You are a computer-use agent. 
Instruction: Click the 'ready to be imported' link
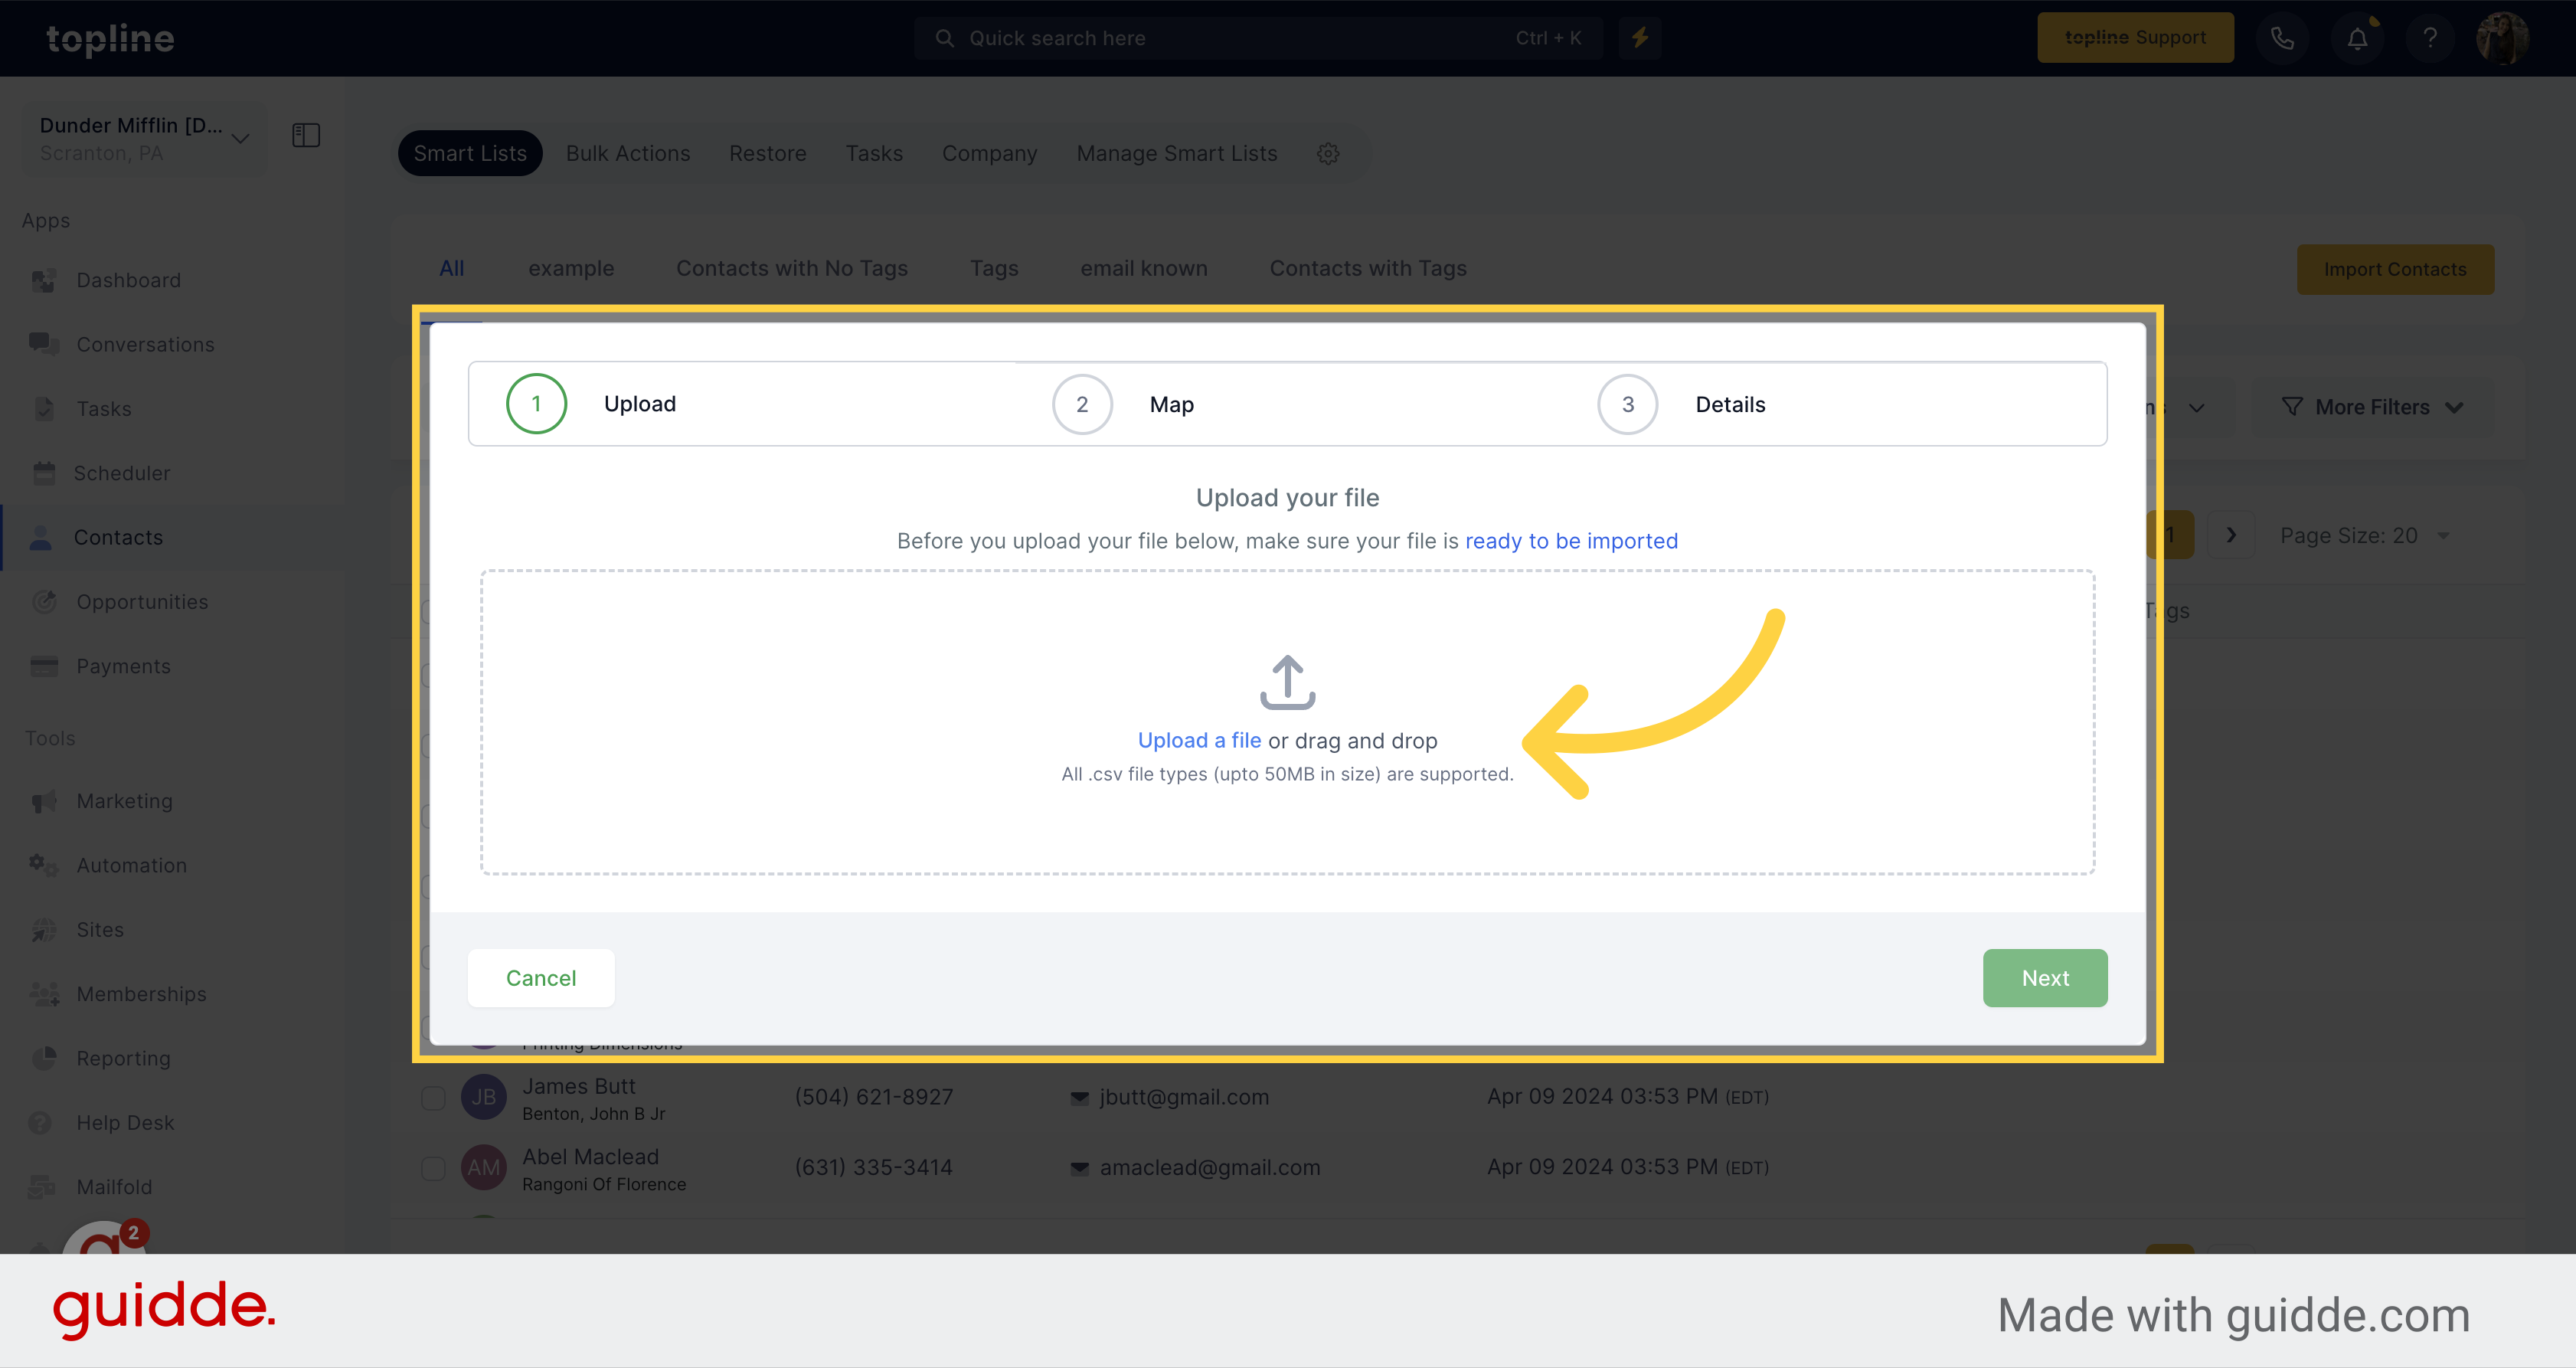1571,540
